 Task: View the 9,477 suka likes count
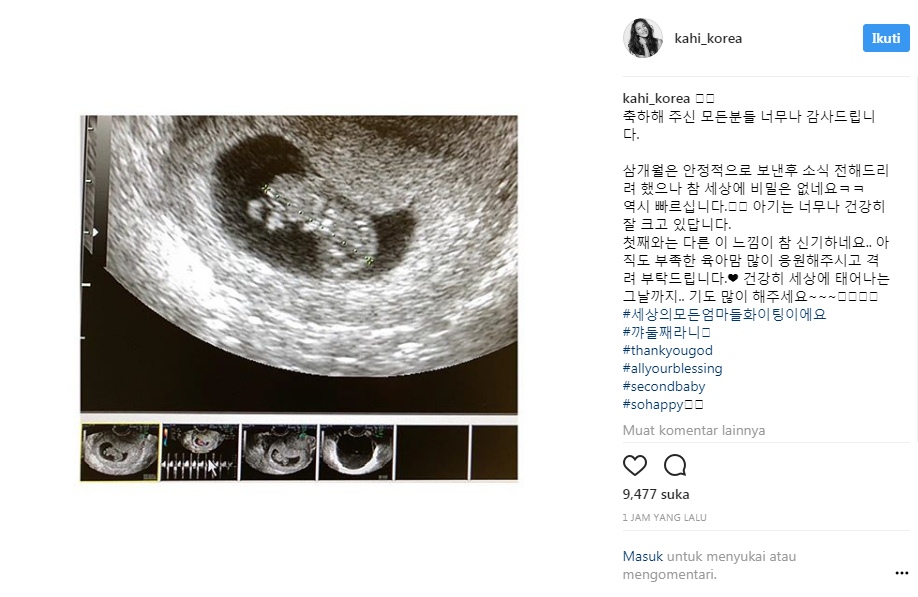[x=656, y=495]
